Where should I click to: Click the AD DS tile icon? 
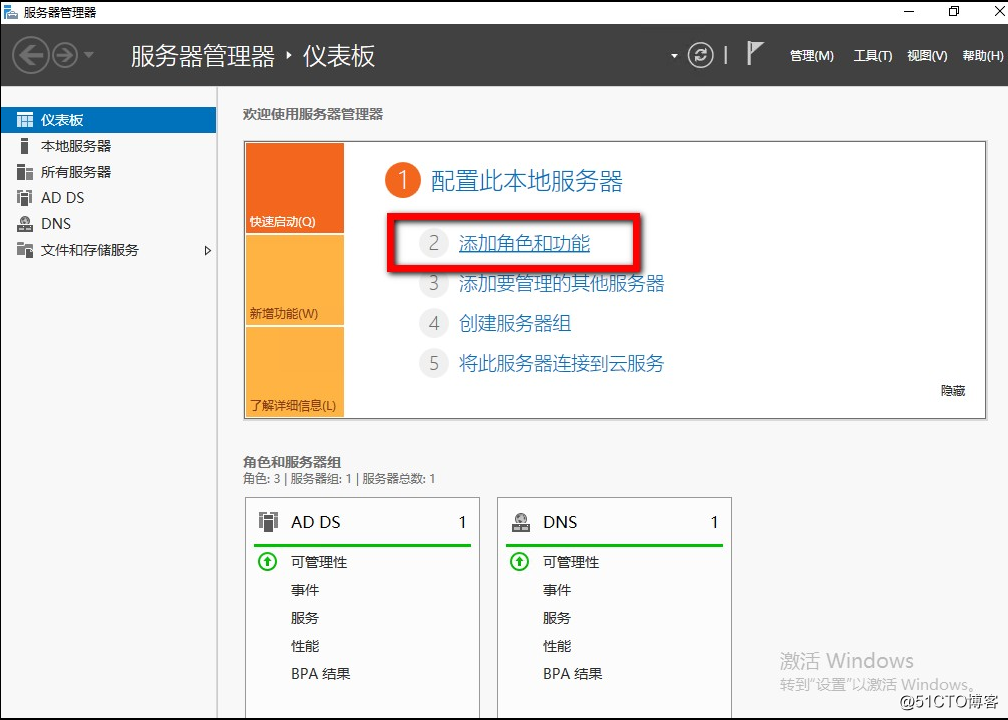point(268,521)
